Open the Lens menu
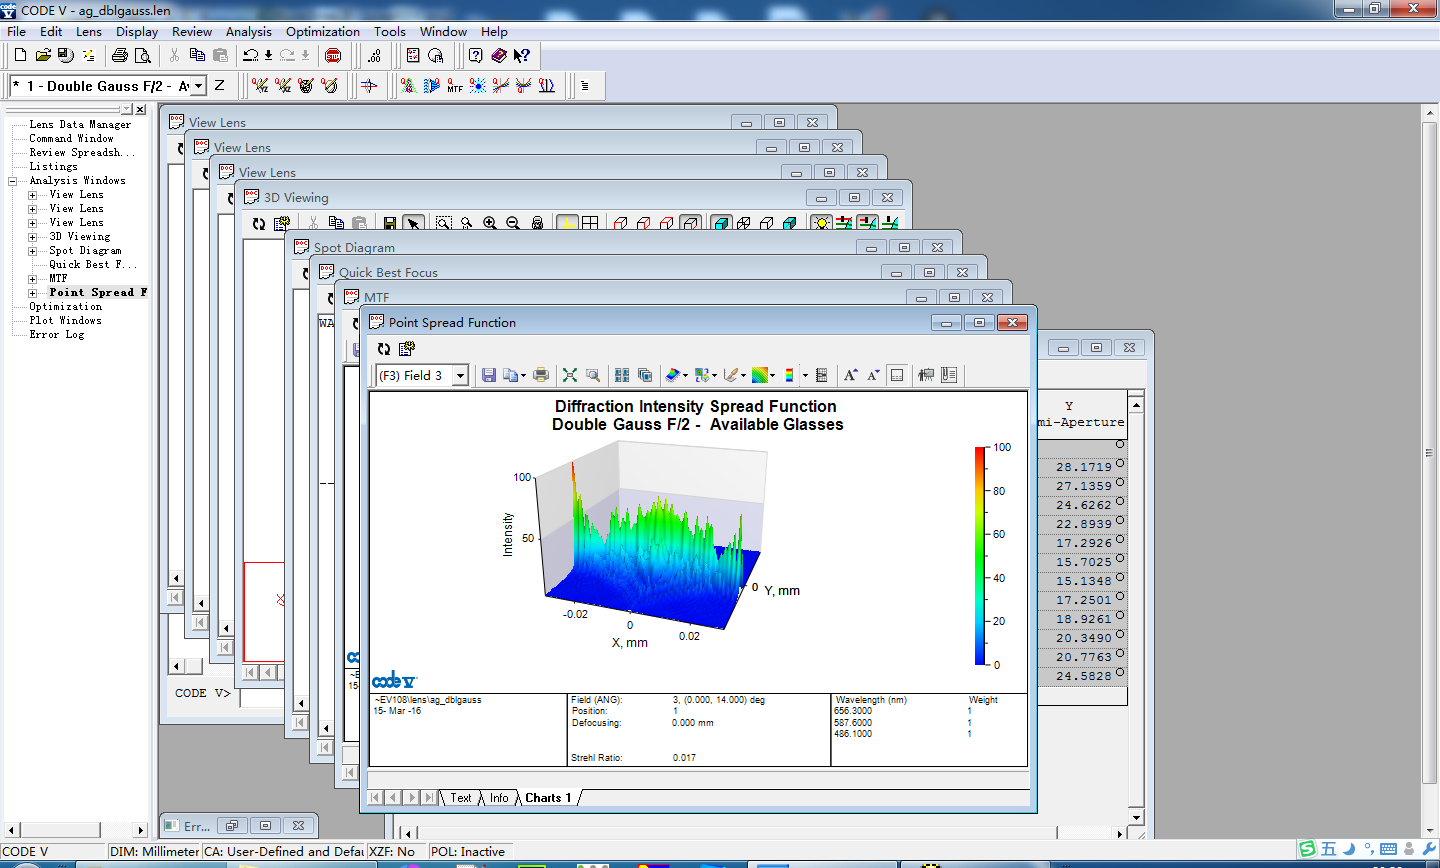 (x=89, y=31)
